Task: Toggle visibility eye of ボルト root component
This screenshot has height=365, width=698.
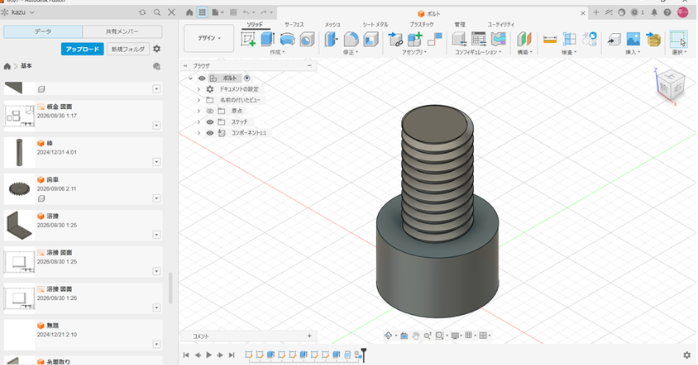Action: [x=202, y=78]
